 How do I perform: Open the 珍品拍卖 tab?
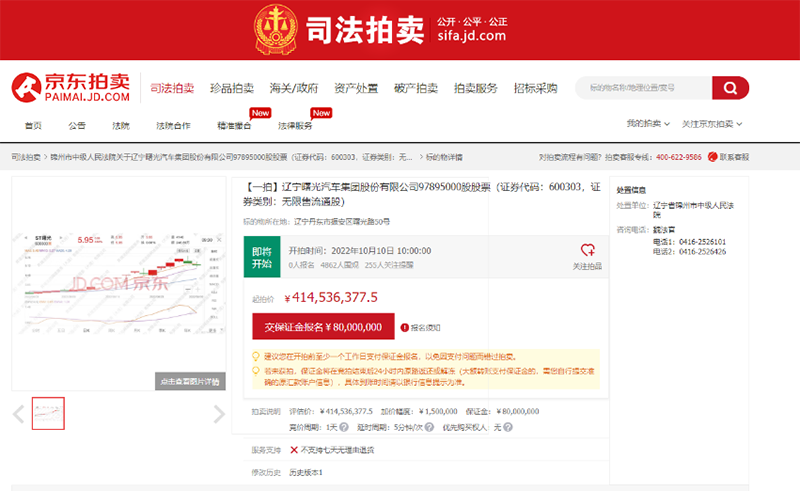pos(232,88)
